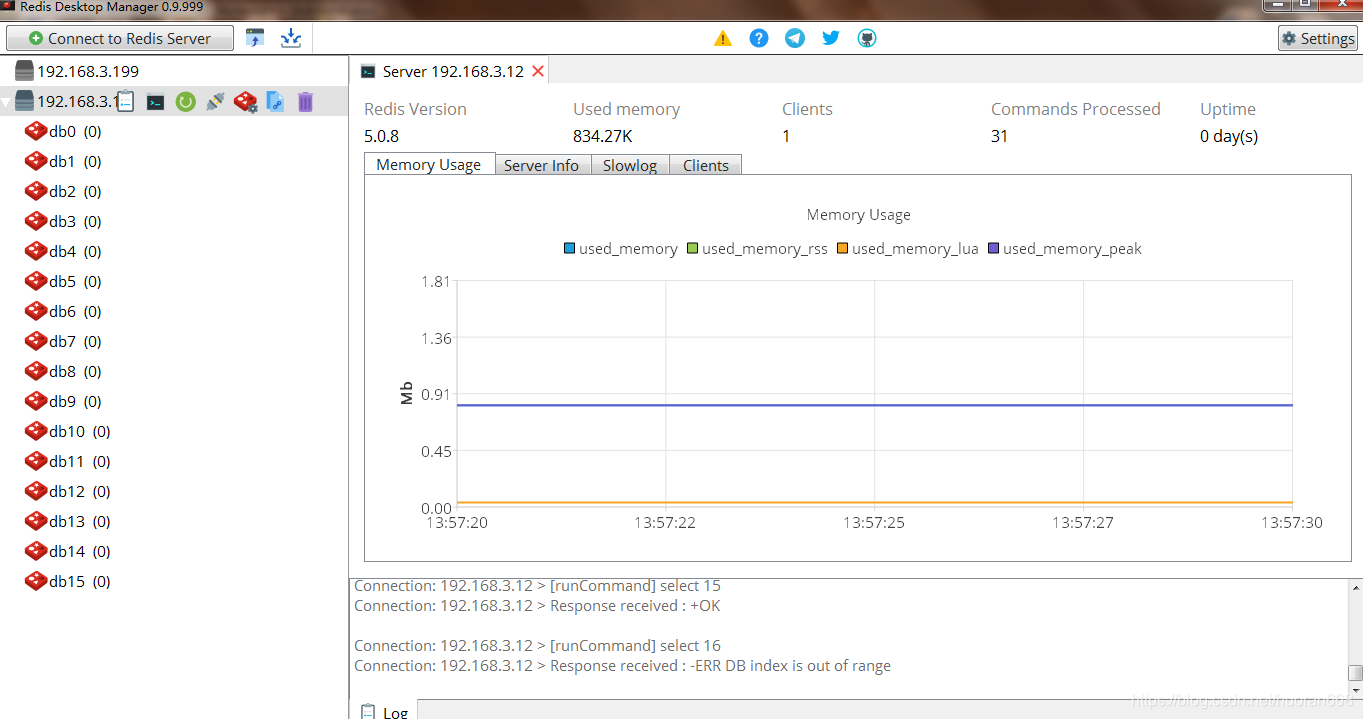Click the Log clipboard icon
Image resolution: width=1363 pixels, height=719 pixels.
click(x=368, y=711)
